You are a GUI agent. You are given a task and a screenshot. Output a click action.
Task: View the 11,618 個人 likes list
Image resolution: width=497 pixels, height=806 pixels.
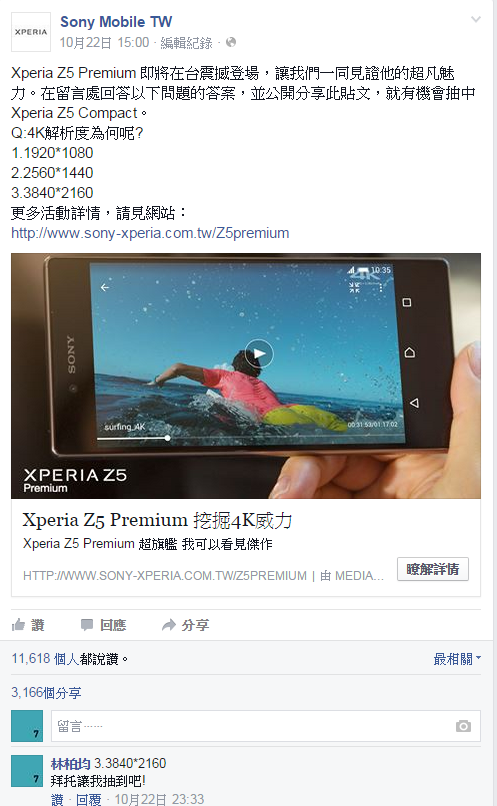point(45,658)
